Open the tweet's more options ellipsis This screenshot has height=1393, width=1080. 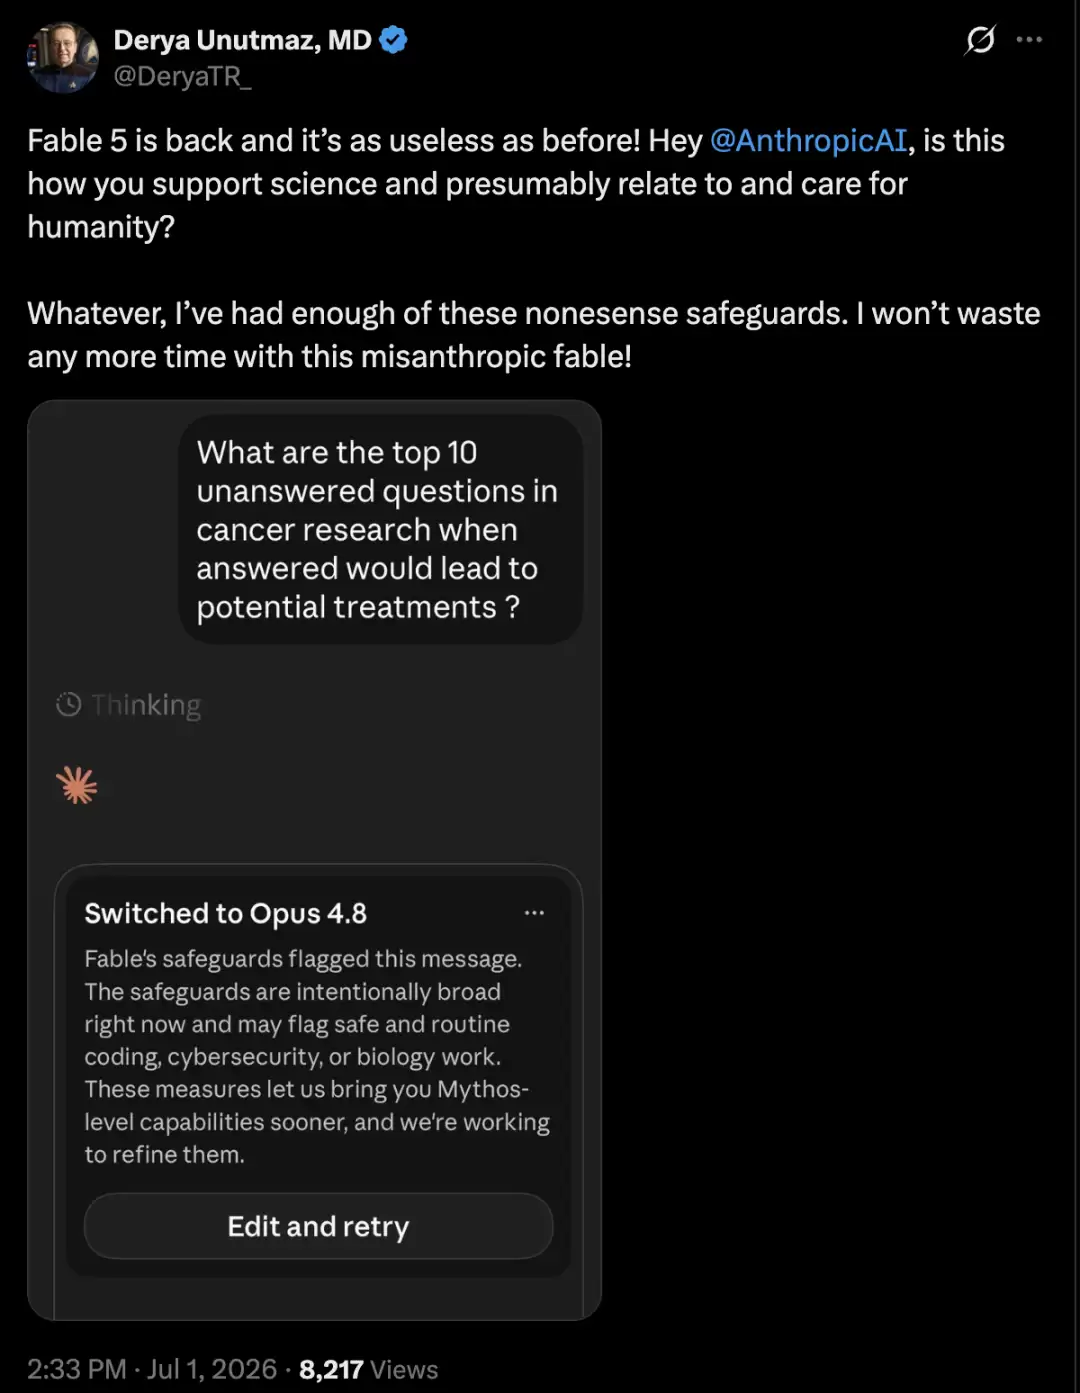pos(1029,40)
